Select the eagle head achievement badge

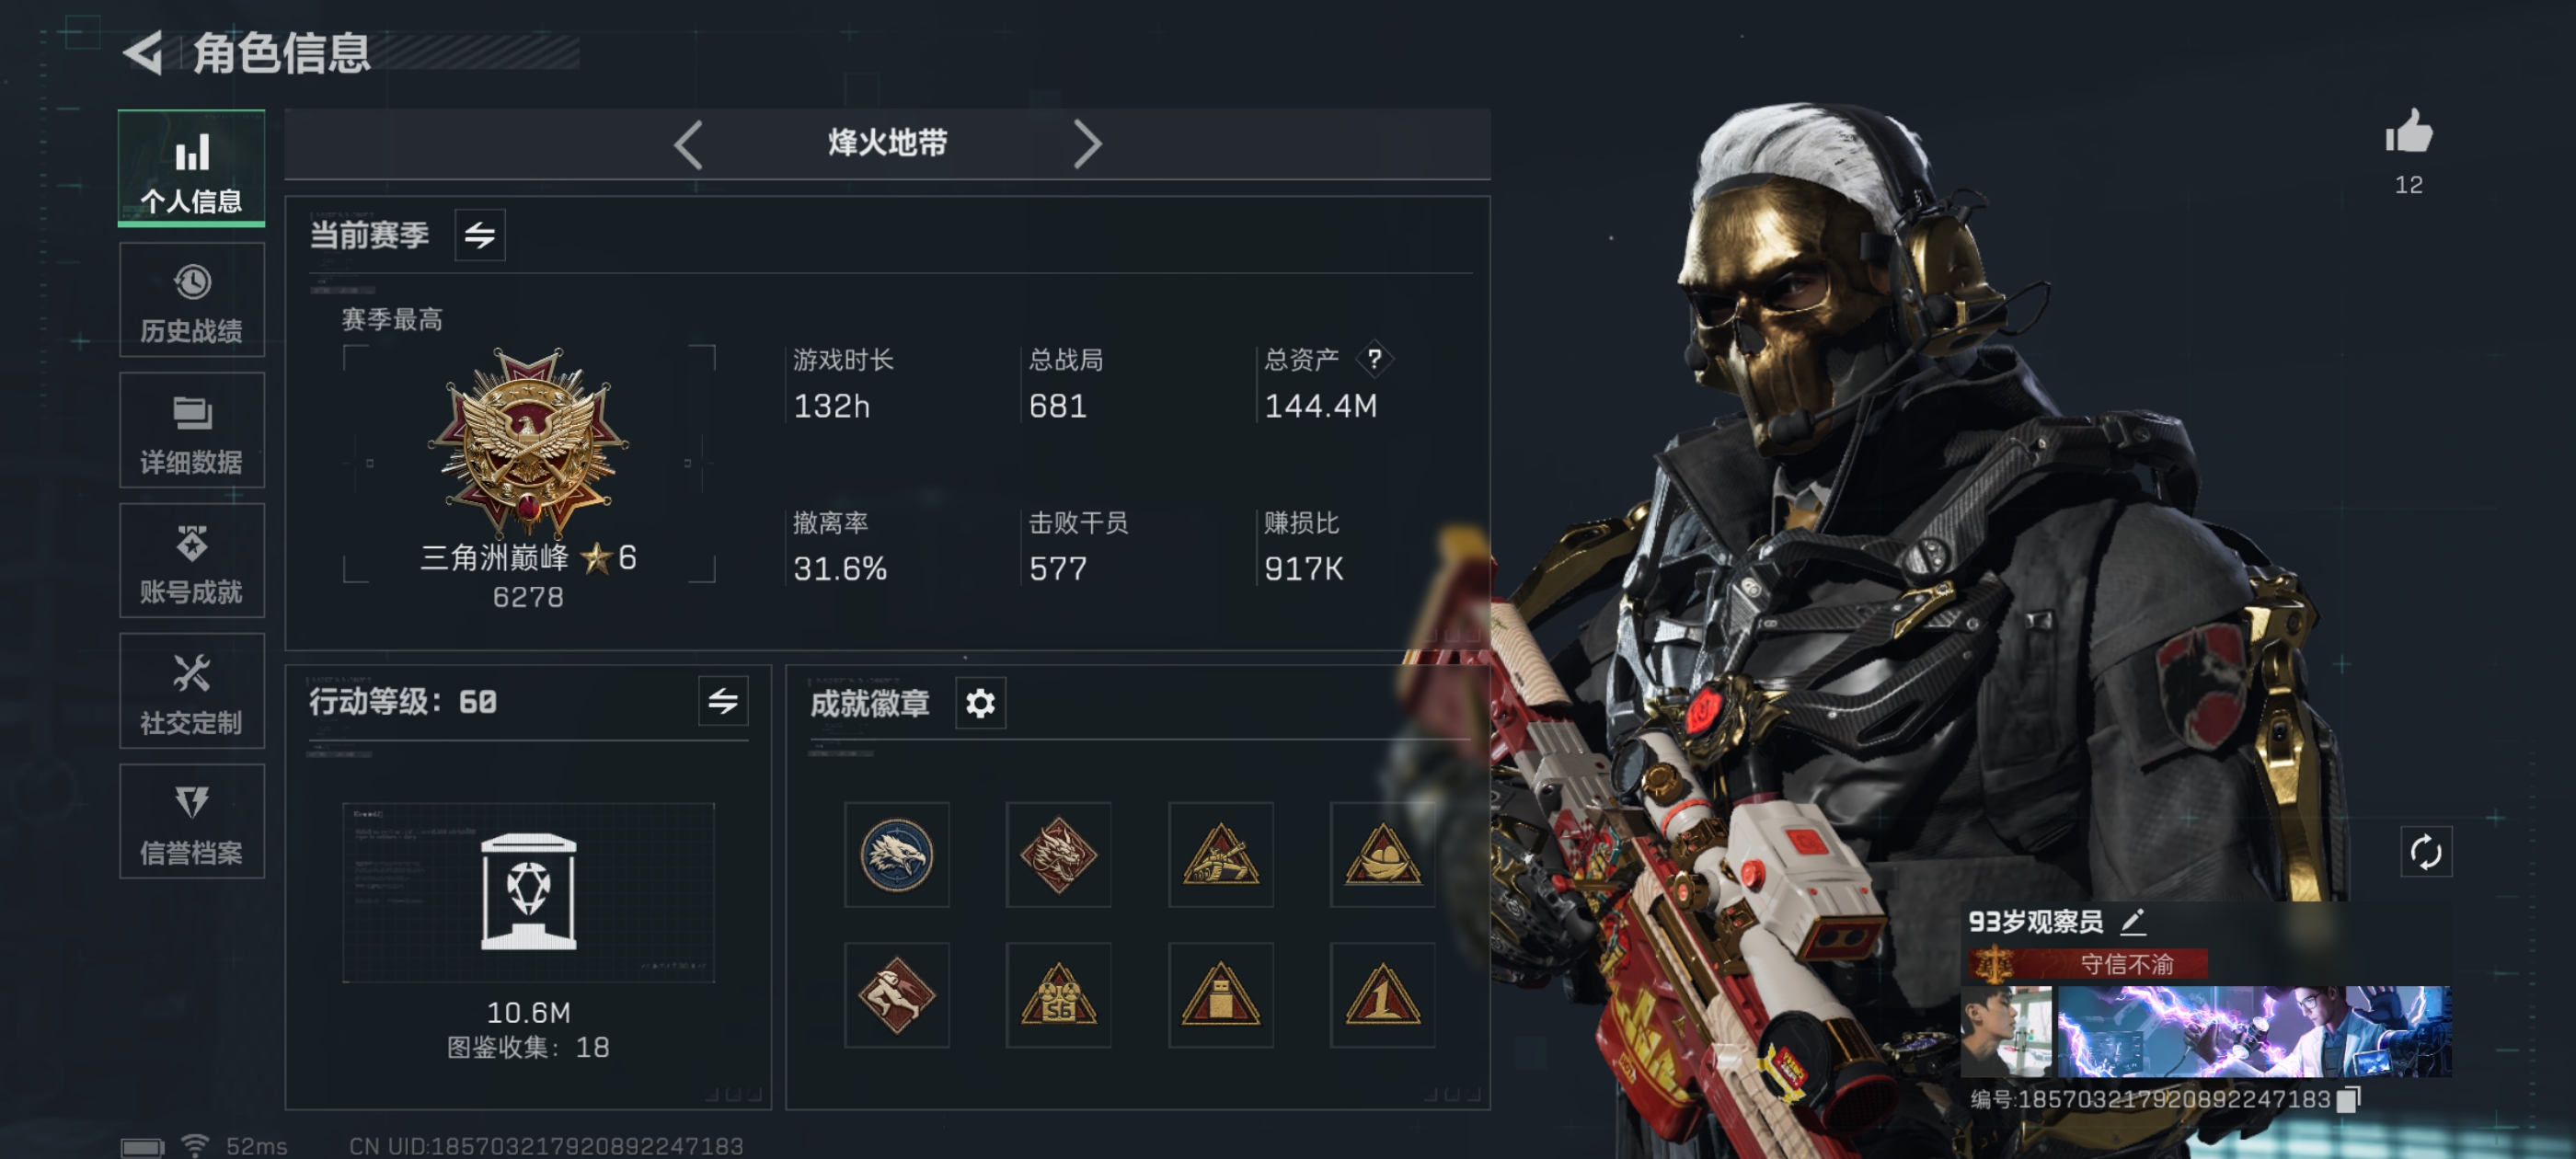[896, 855]
